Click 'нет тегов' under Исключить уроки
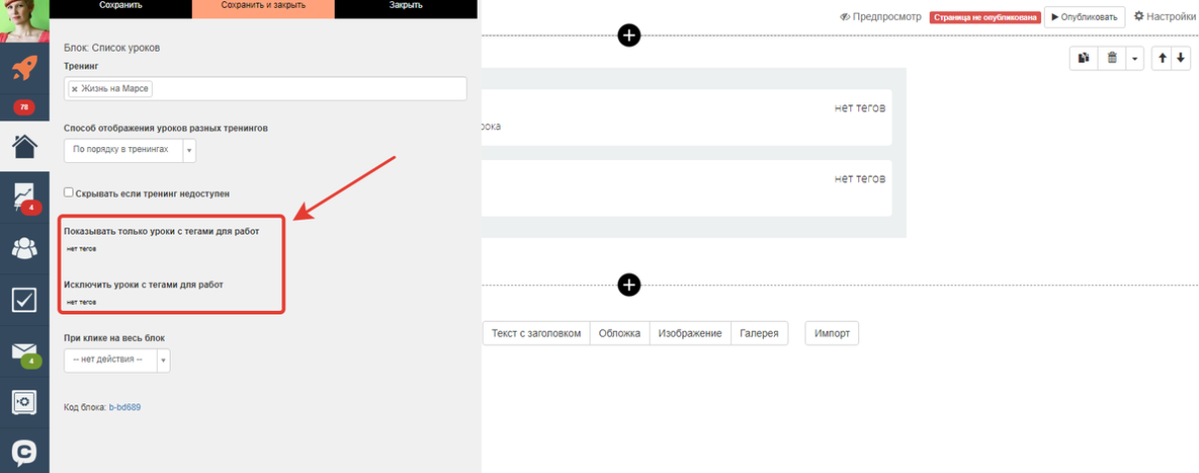Image resolution: width=1199 pixels, height=473 pixels. point(81,302)
